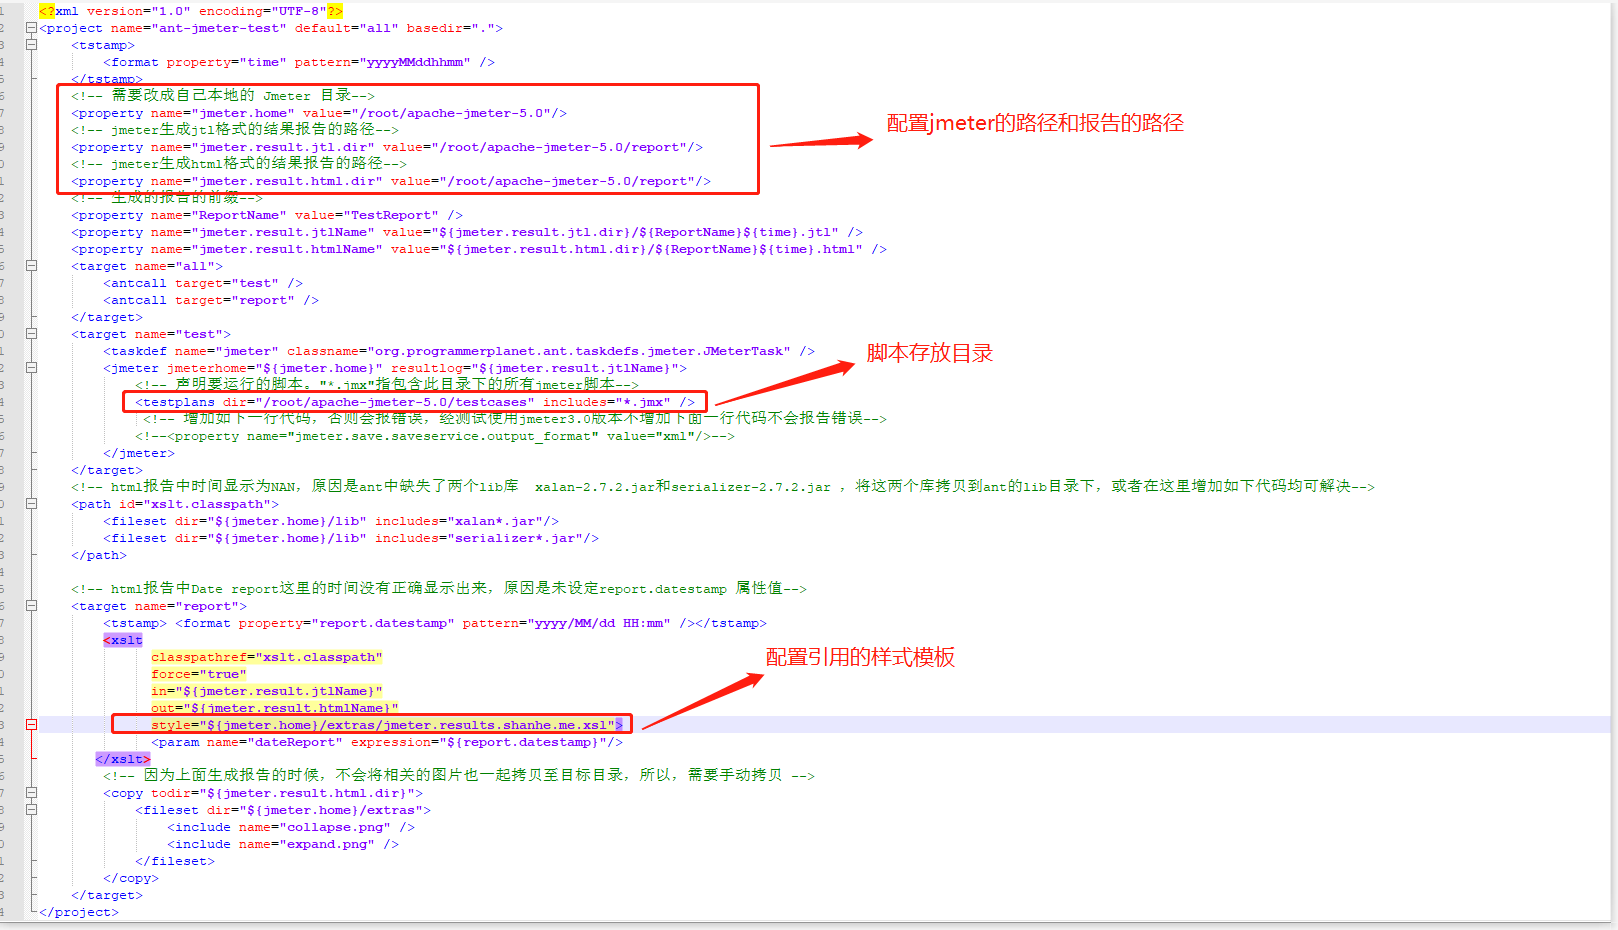Collapse the copy todir element fold marker
Image resolution: width=1618 pixels, height=930 pixels.
pyautogui.click(x=31, y=793)
